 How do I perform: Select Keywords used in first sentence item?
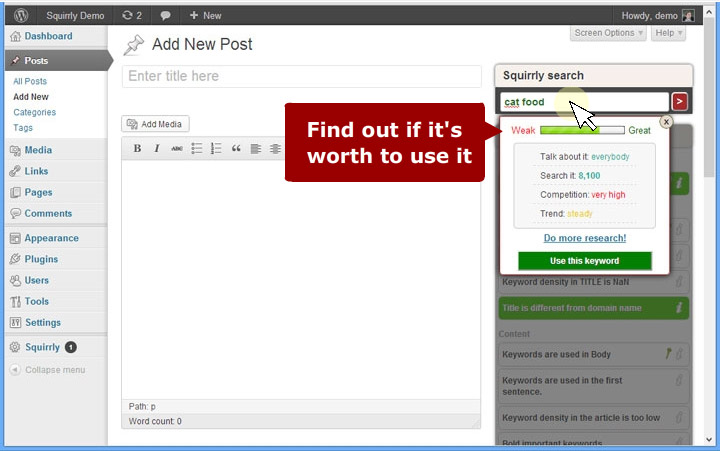click(593, 386)
